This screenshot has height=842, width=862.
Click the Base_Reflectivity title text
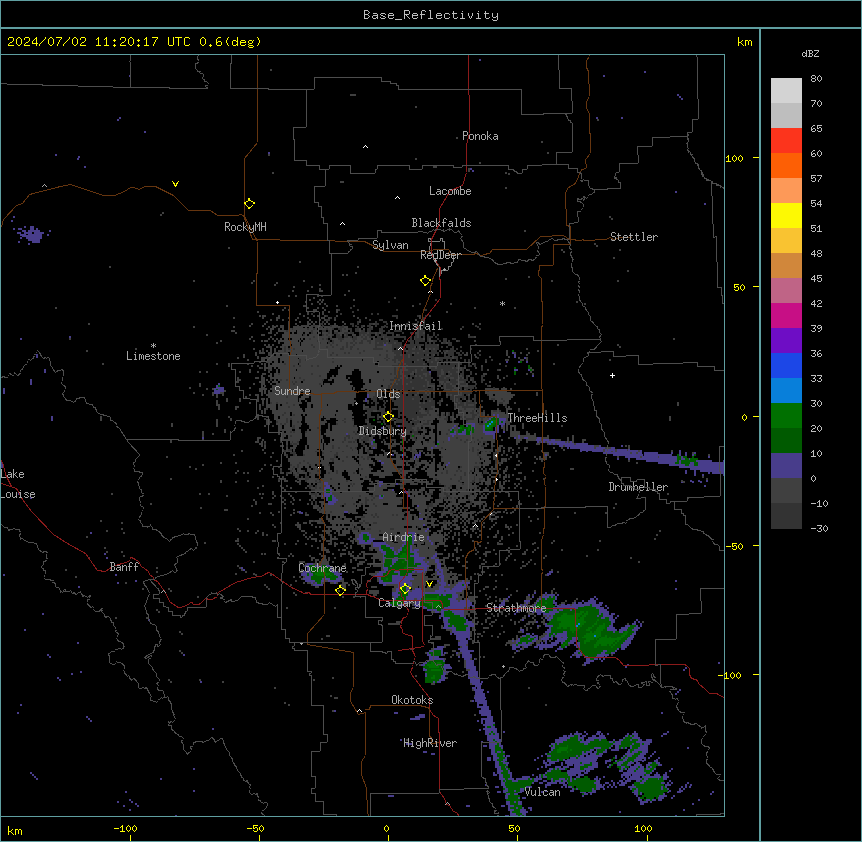pyautogui.click(x=431, y=15)
